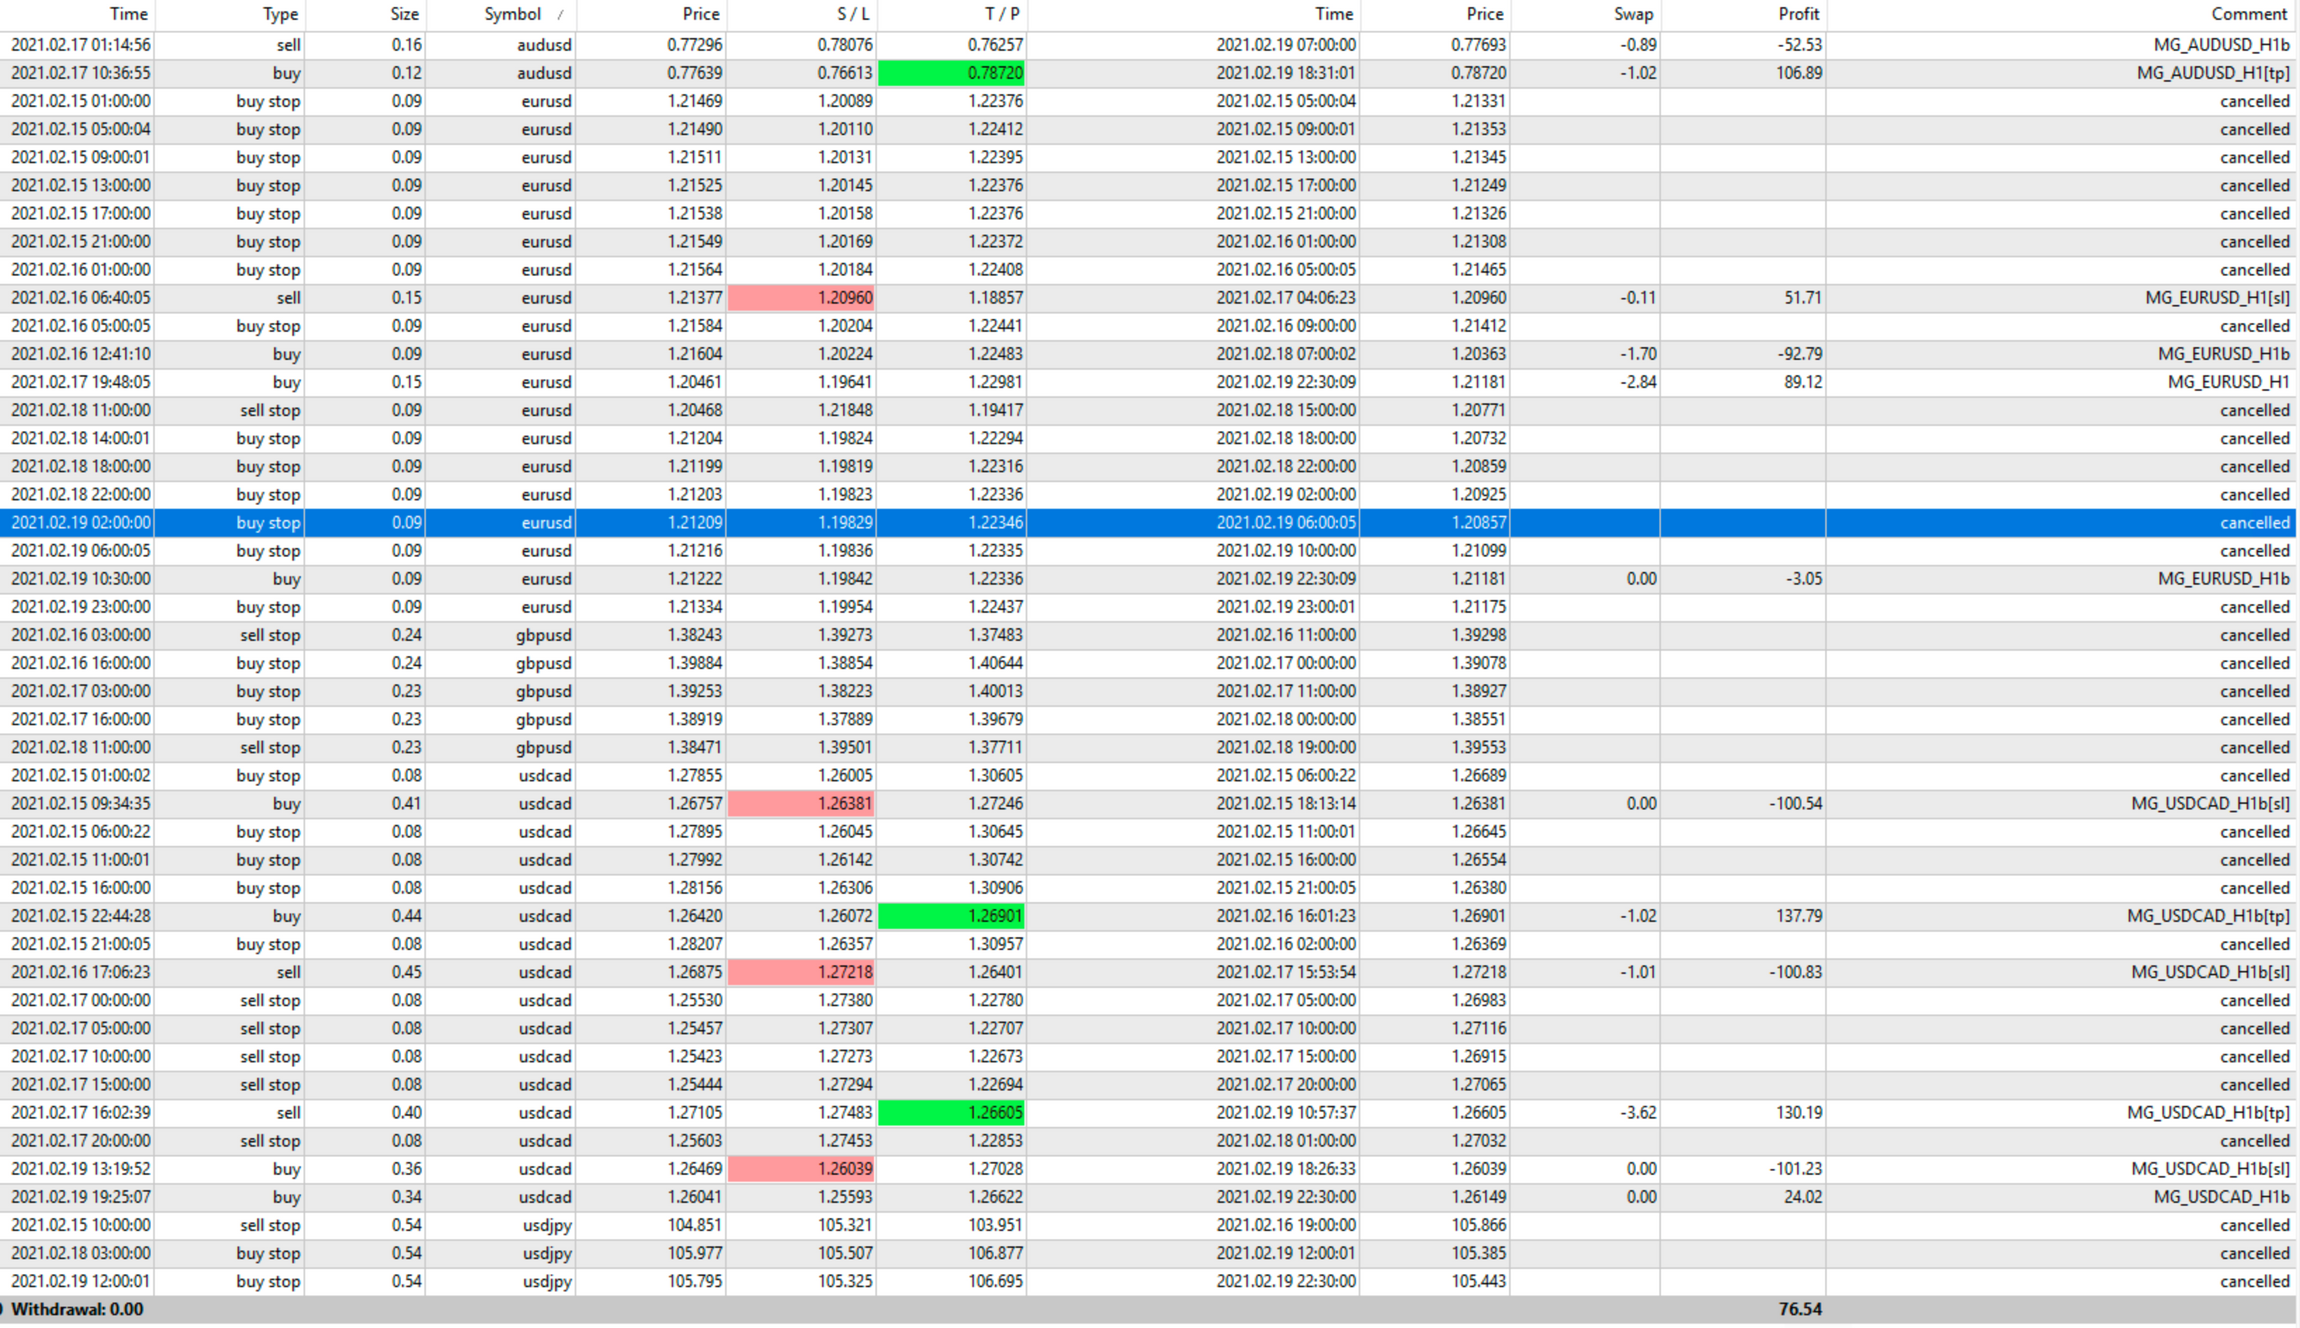Click total profit 76.54 in summary bar
Image resolution: width=2300 pixels, height=1328 pixels.
click(1799, 1309)
